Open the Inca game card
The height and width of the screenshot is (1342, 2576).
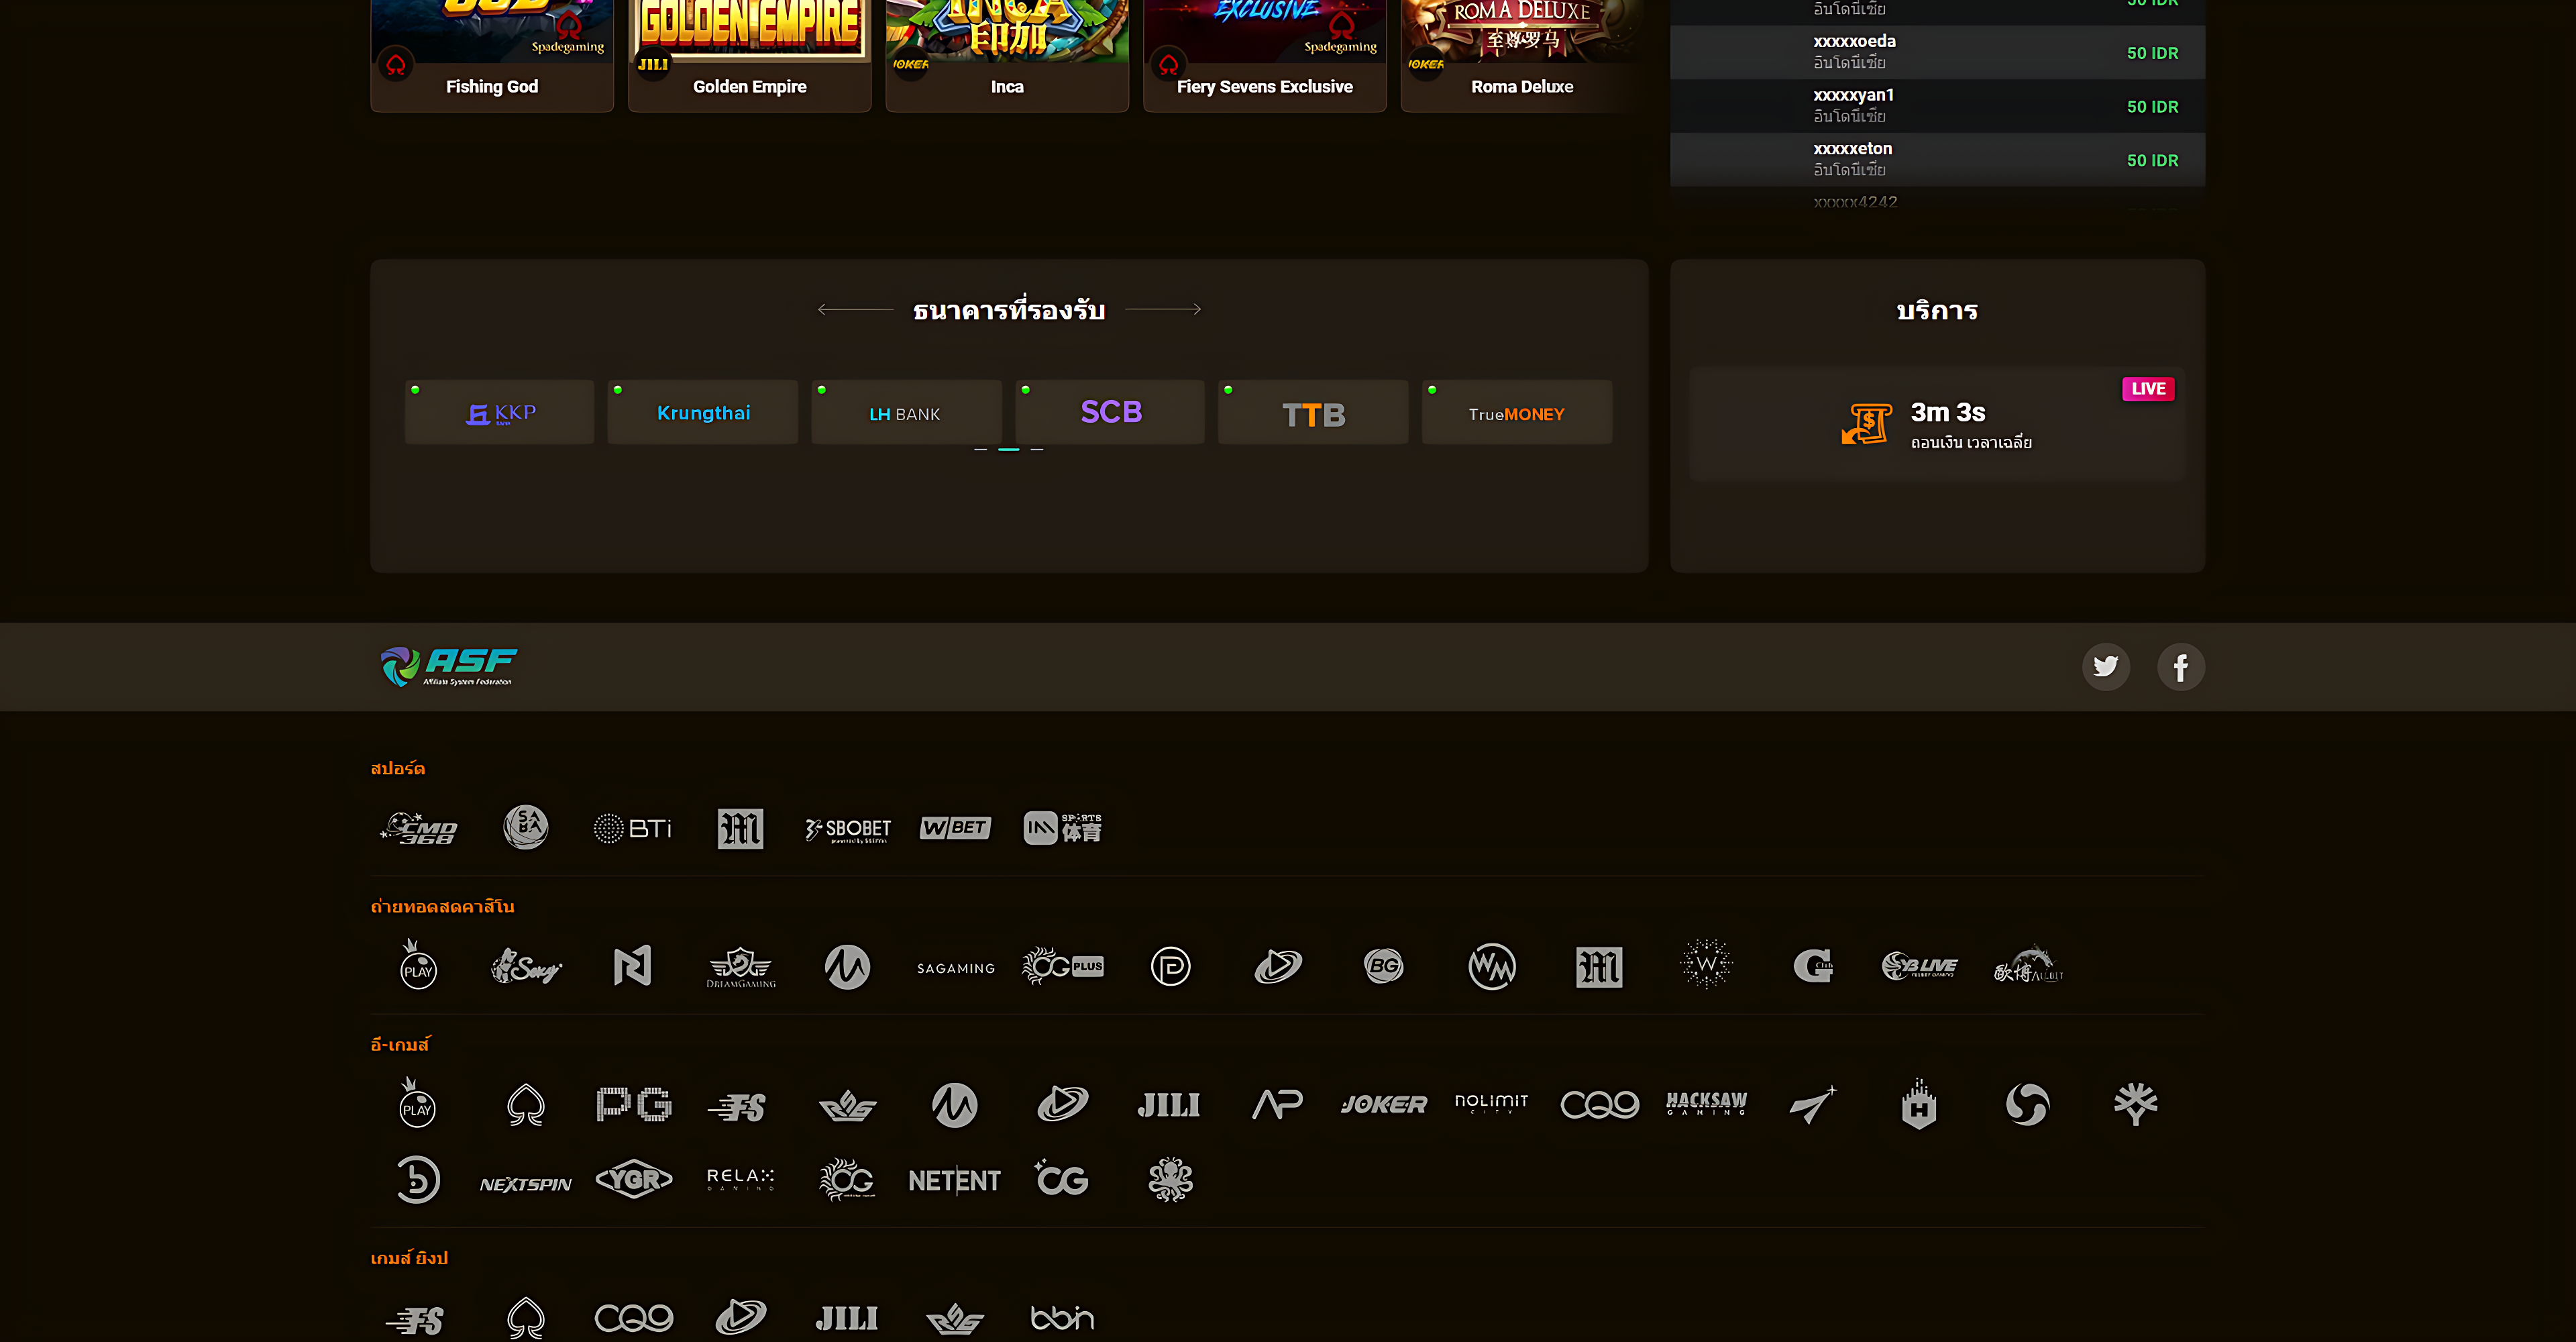click(1007, 55)
